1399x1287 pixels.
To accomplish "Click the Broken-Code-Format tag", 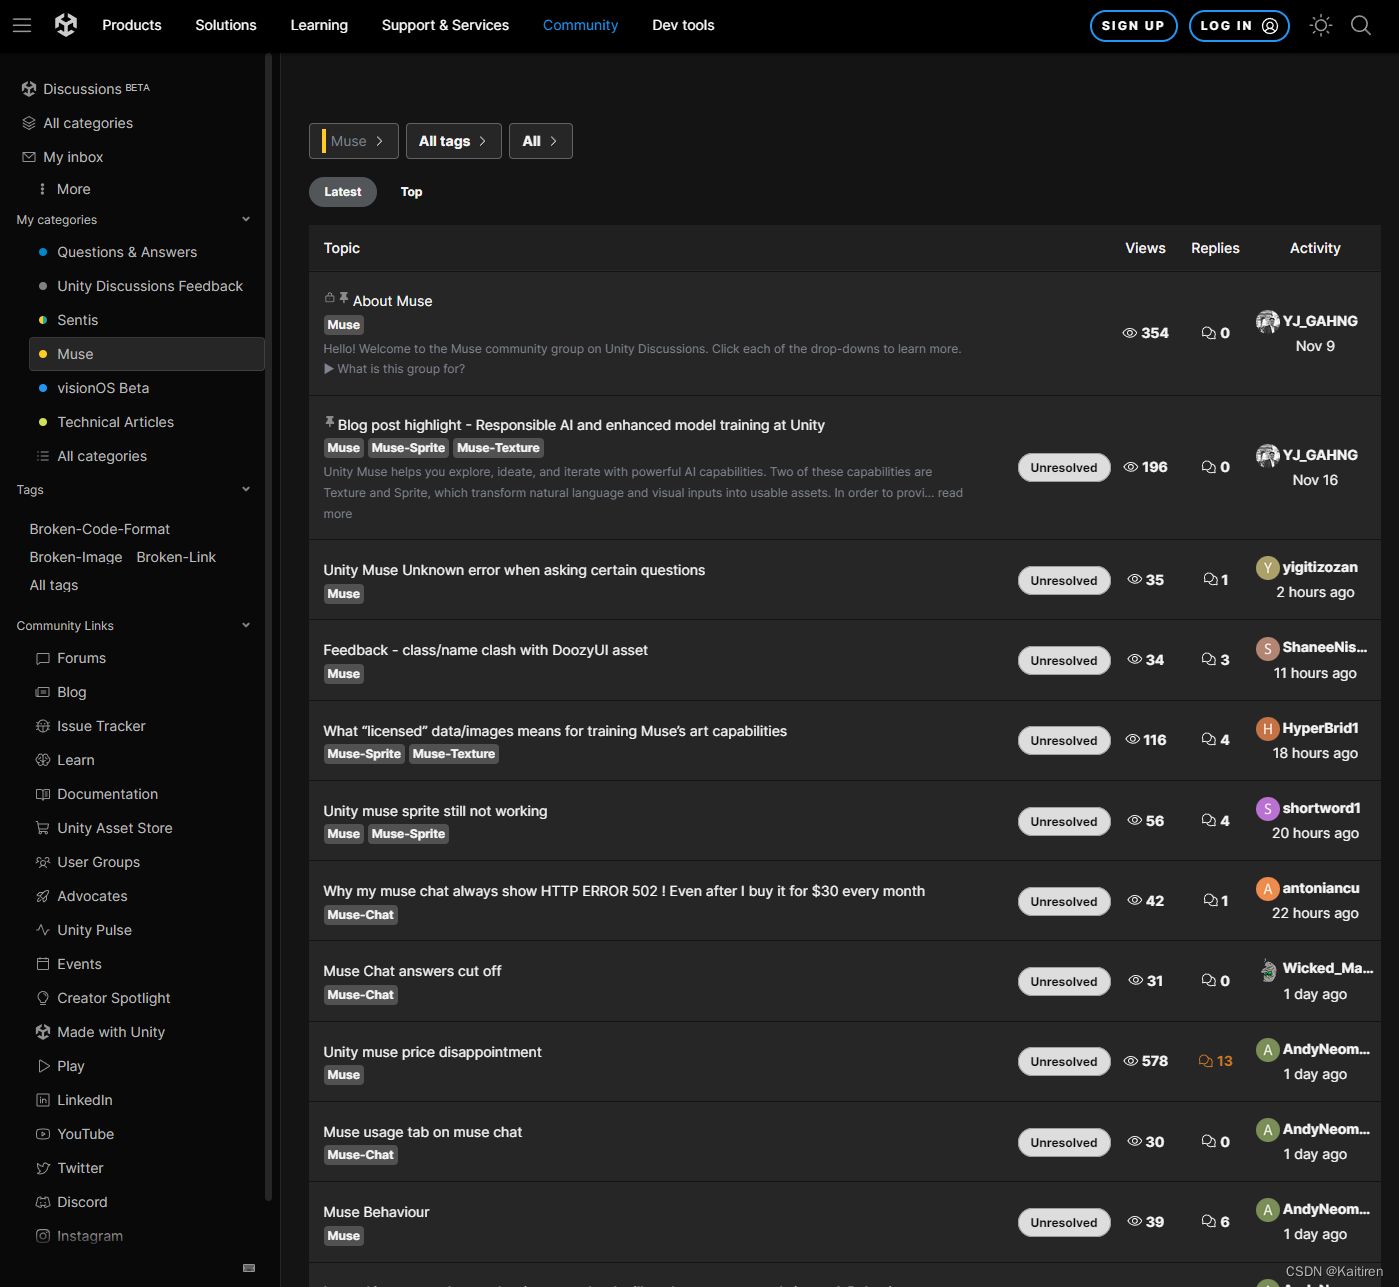I will click(x=99, y=529).
